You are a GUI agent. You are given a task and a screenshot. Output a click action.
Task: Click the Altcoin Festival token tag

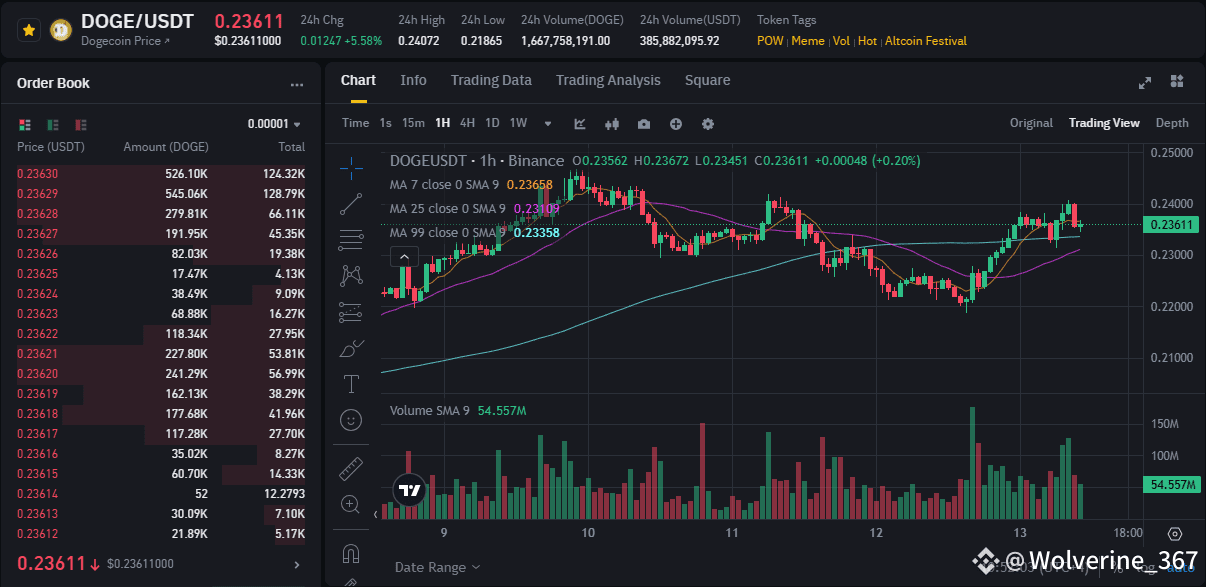click(925, 41)
